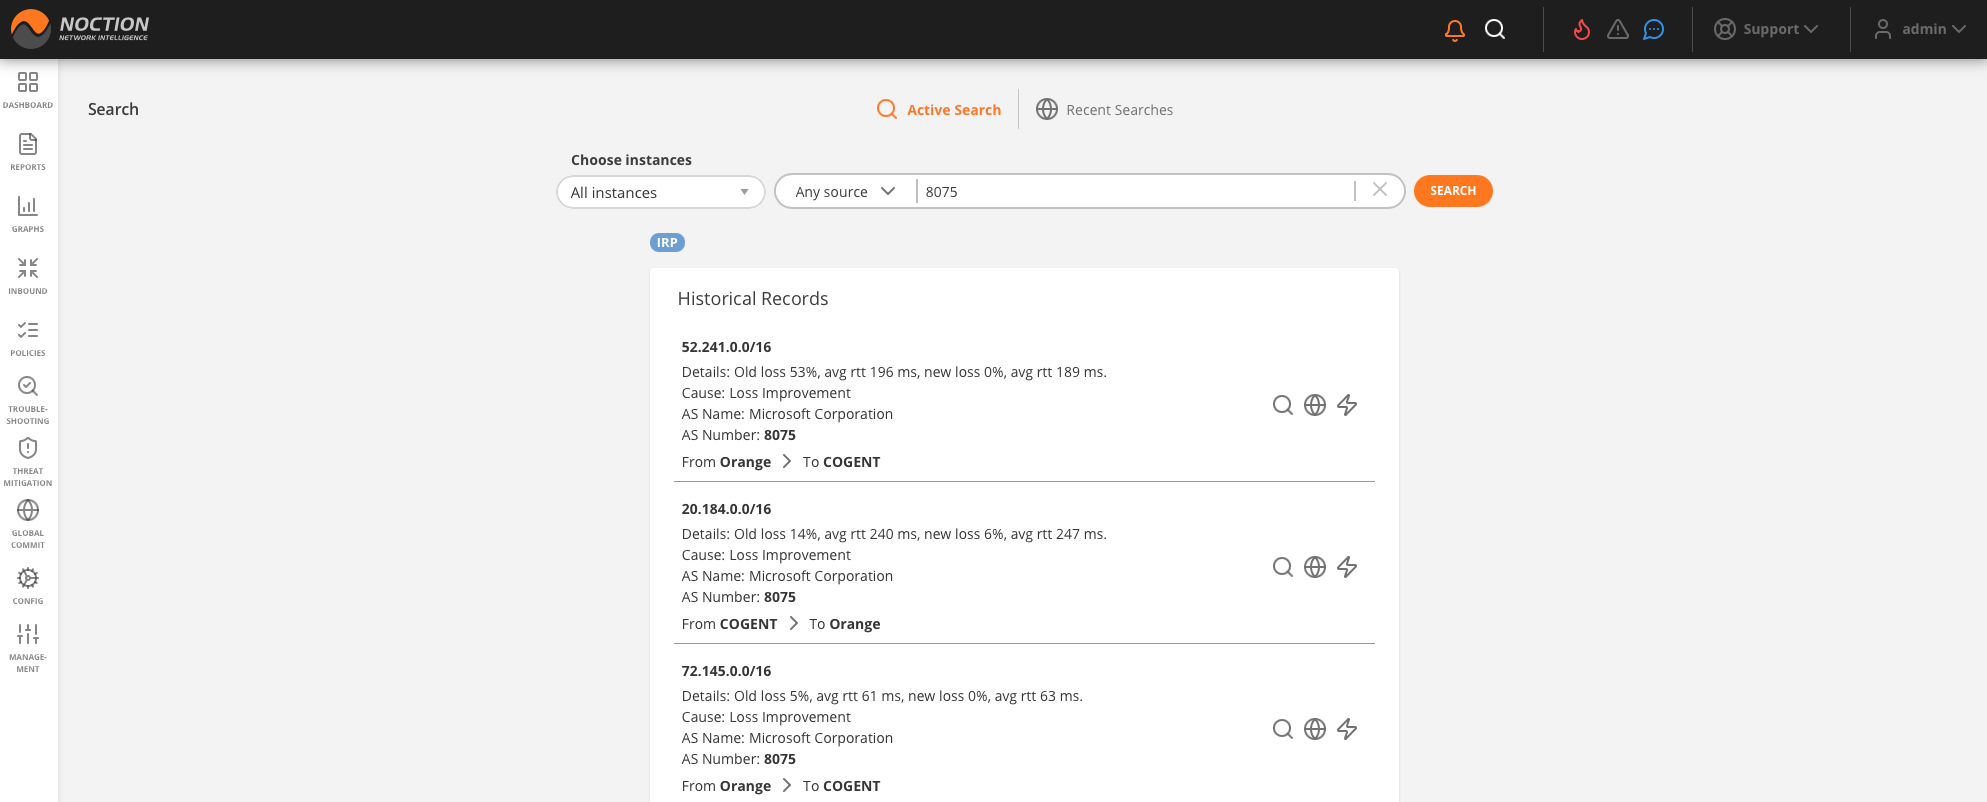The width and height of the screenshot is (1987, 802).
Task: Clear the search field with X
Action: [1380, 190]
